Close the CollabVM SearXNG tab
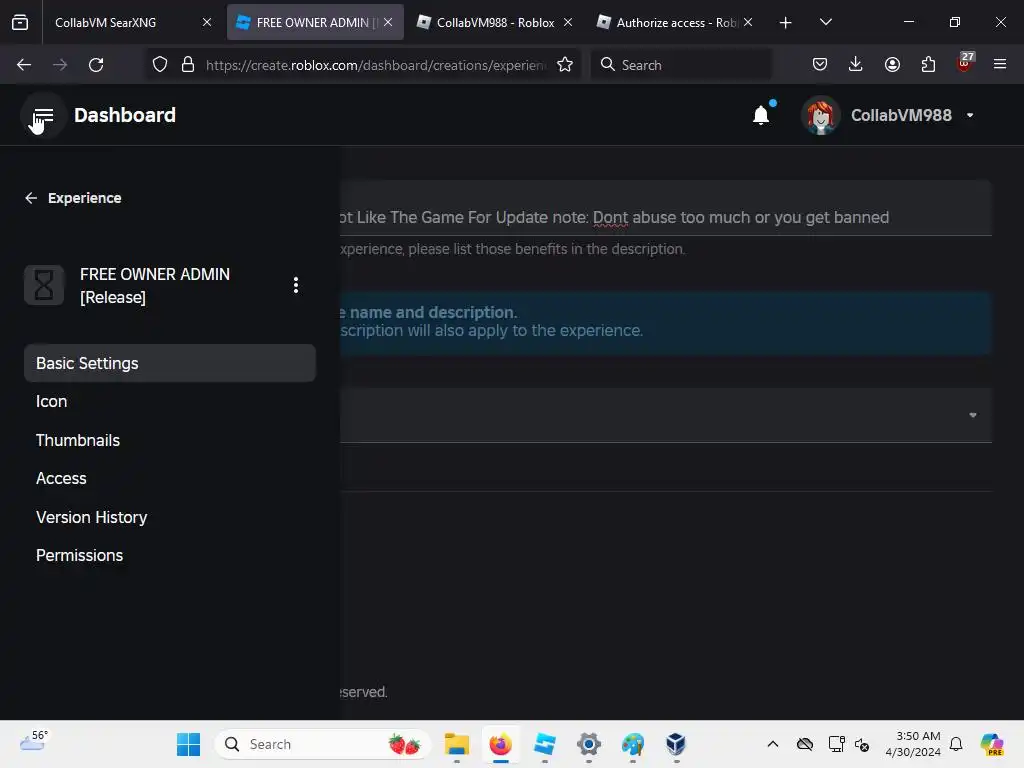1024x768 pixels. (x=207, y=22)
